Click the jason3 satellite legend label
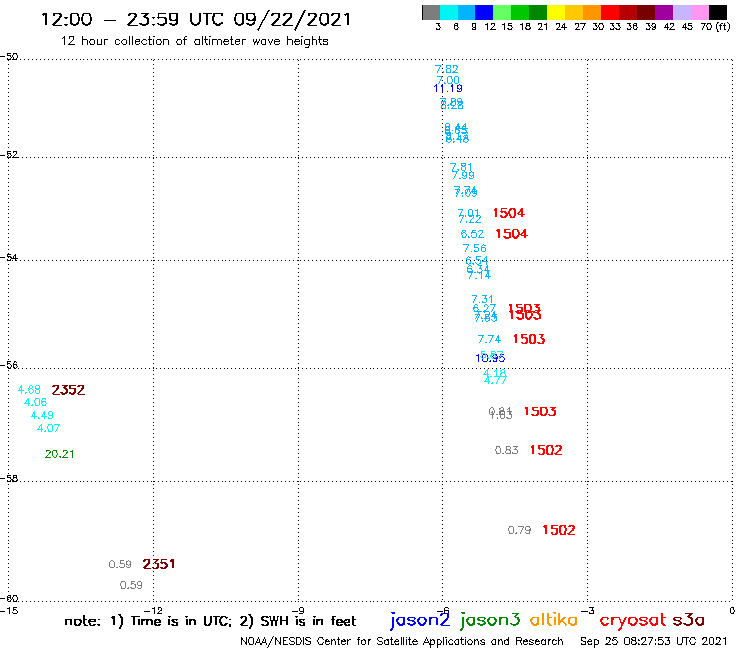This screenshot has height=650, width=740. [490, 620]
